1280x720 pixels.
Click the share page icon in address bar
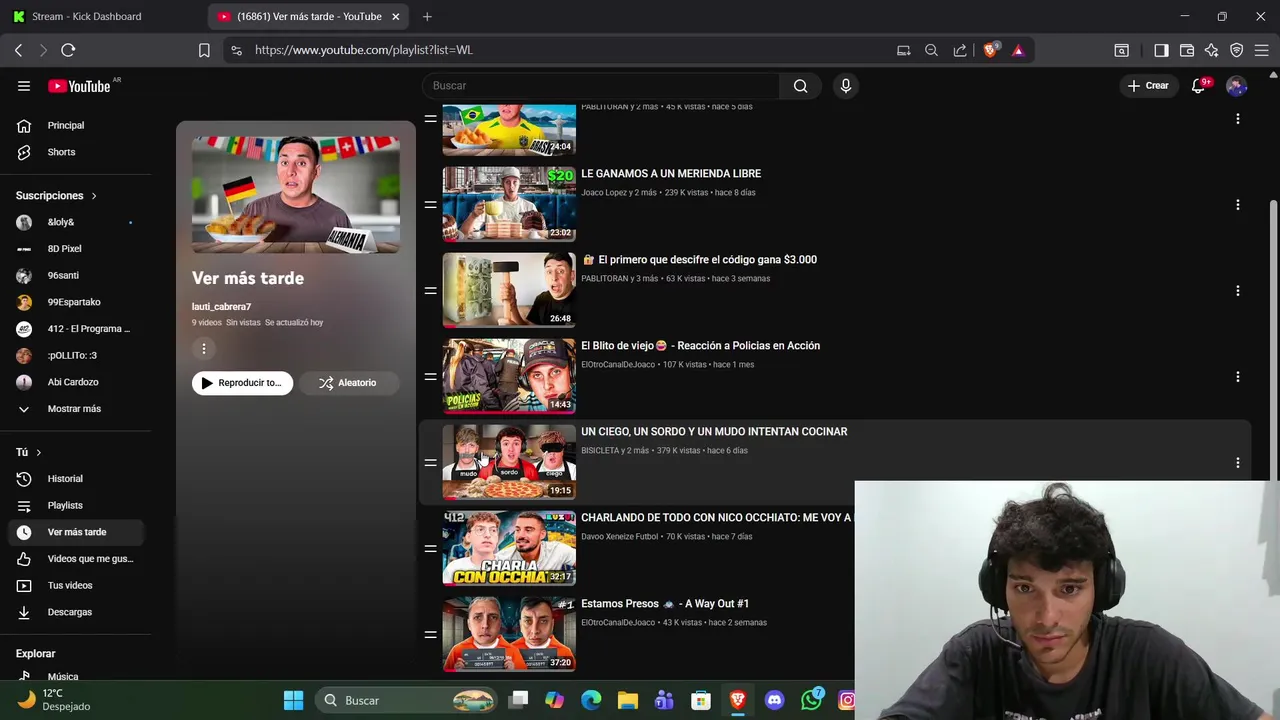960,50
